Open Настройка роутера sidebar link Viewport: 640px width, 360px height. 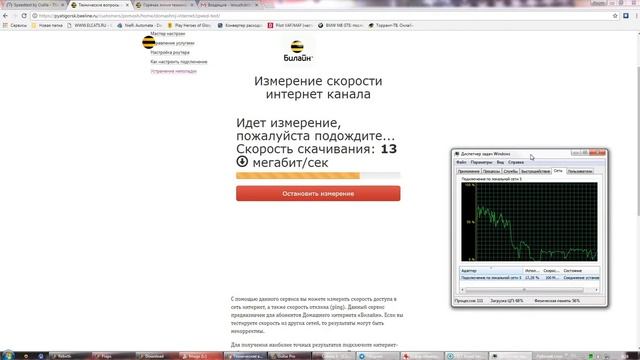[x=170, y=52]
